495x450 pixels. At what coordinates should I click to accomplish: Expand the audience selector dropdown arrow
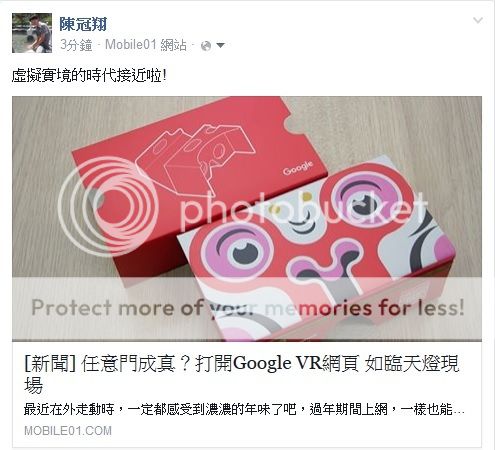pyautogui.click(x=220, y=45)
